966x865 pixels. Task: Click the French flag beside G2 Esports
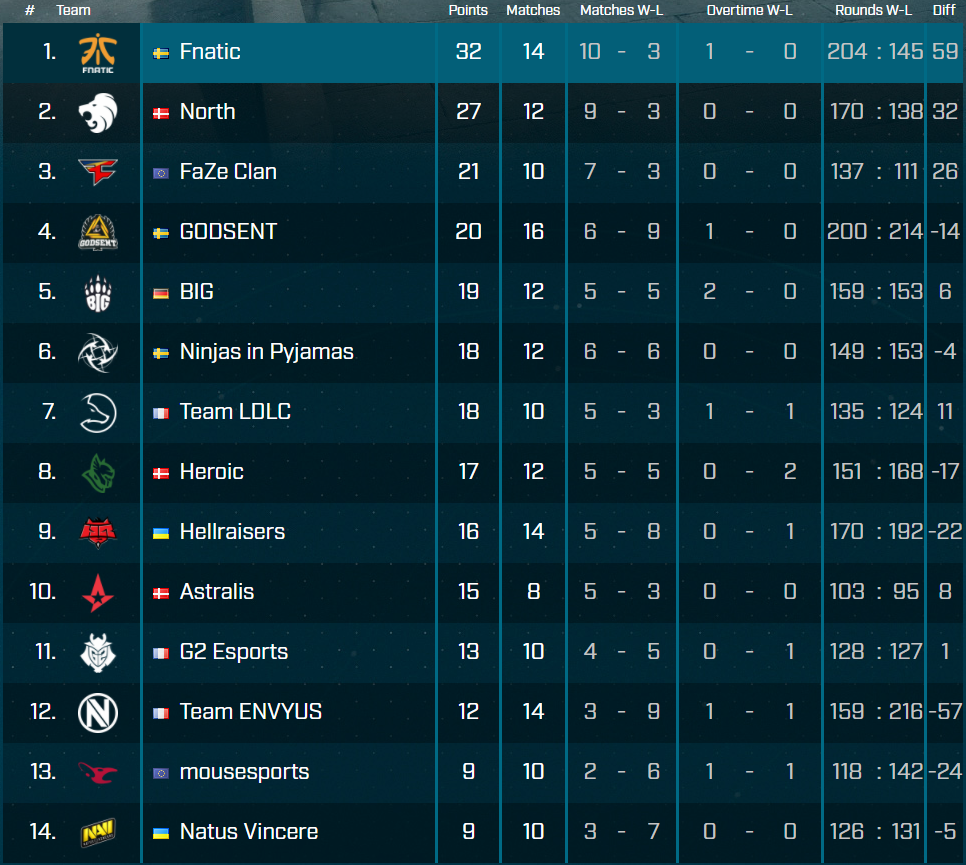[x=161, y=654]
